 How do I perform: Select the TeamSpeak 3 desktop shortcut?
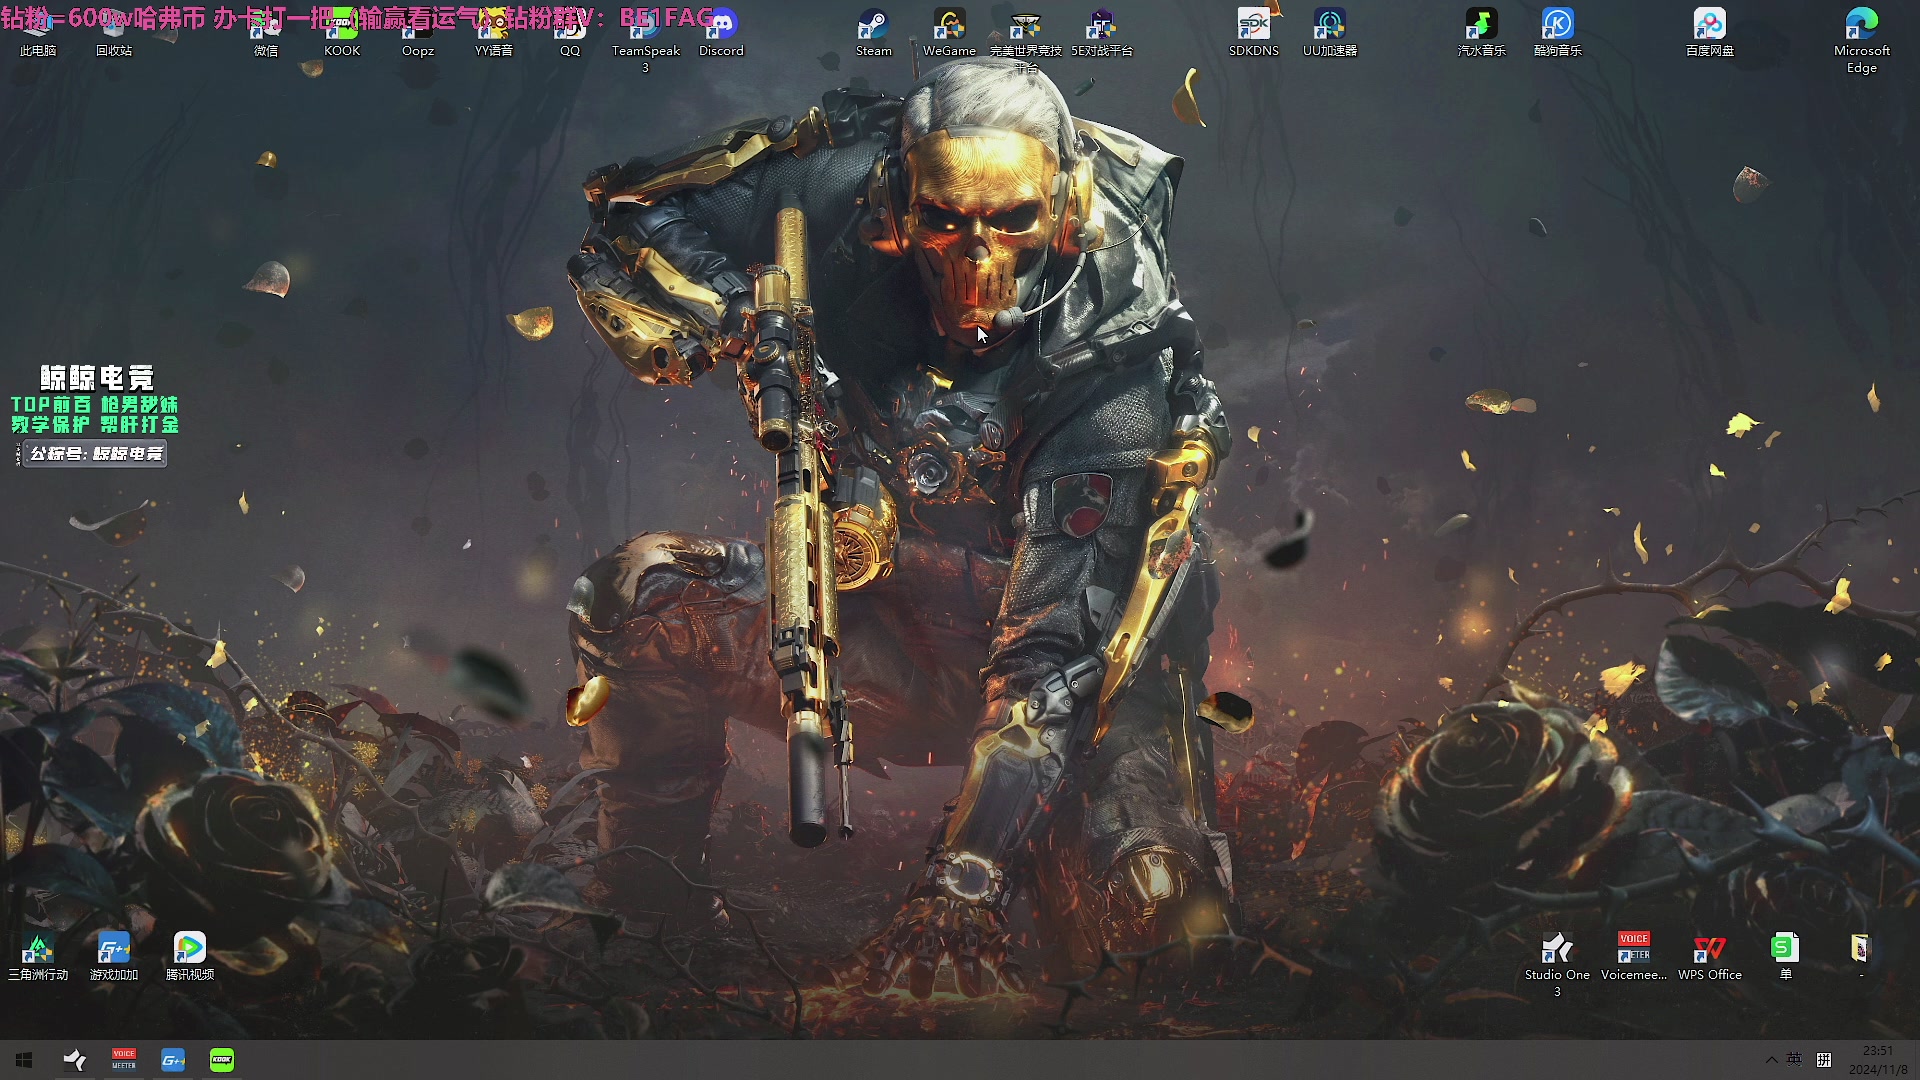tap(646, 40)
